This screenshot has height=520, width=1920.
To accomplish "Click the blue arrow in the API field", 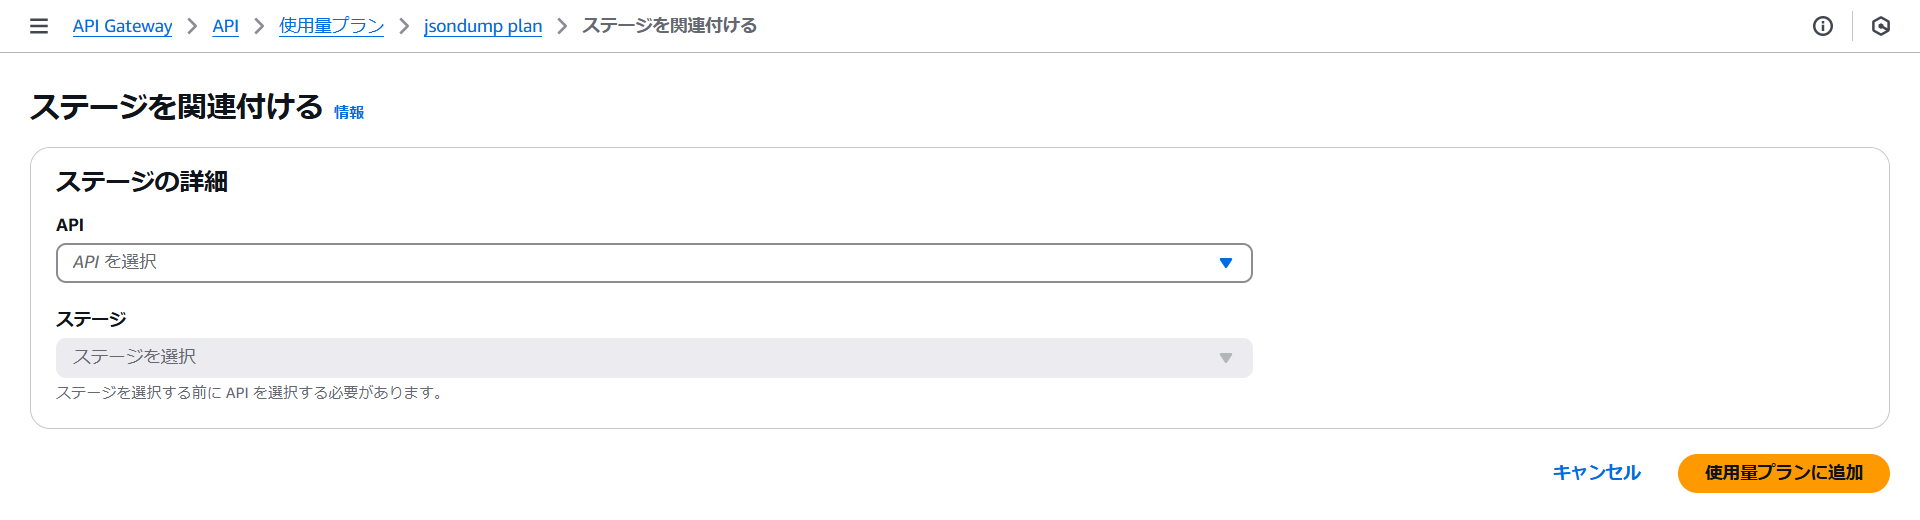I will click(x=1225, y=263).
